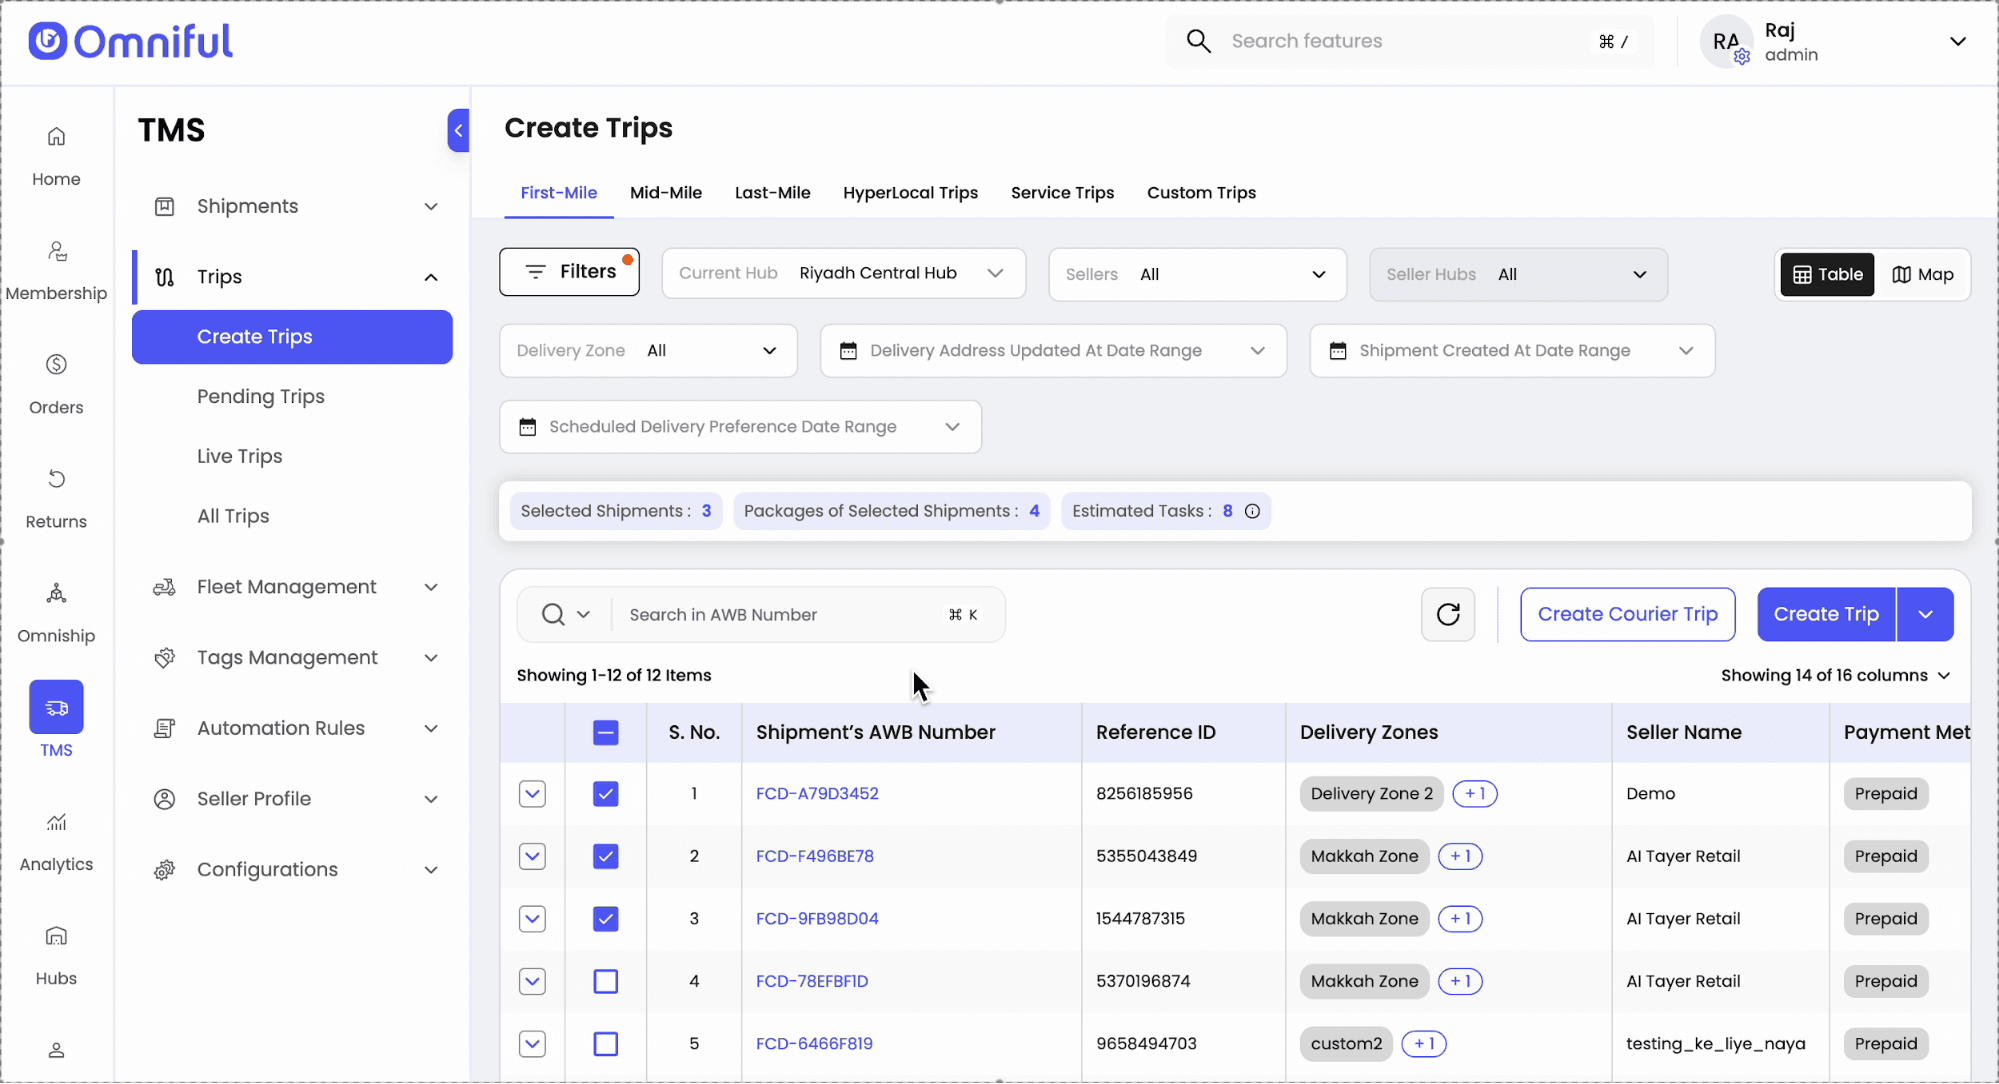Click the refresh icon beside Create Courier Trip
1999x1084 pixels.
pyautogui.click(x=1447, y=614)
